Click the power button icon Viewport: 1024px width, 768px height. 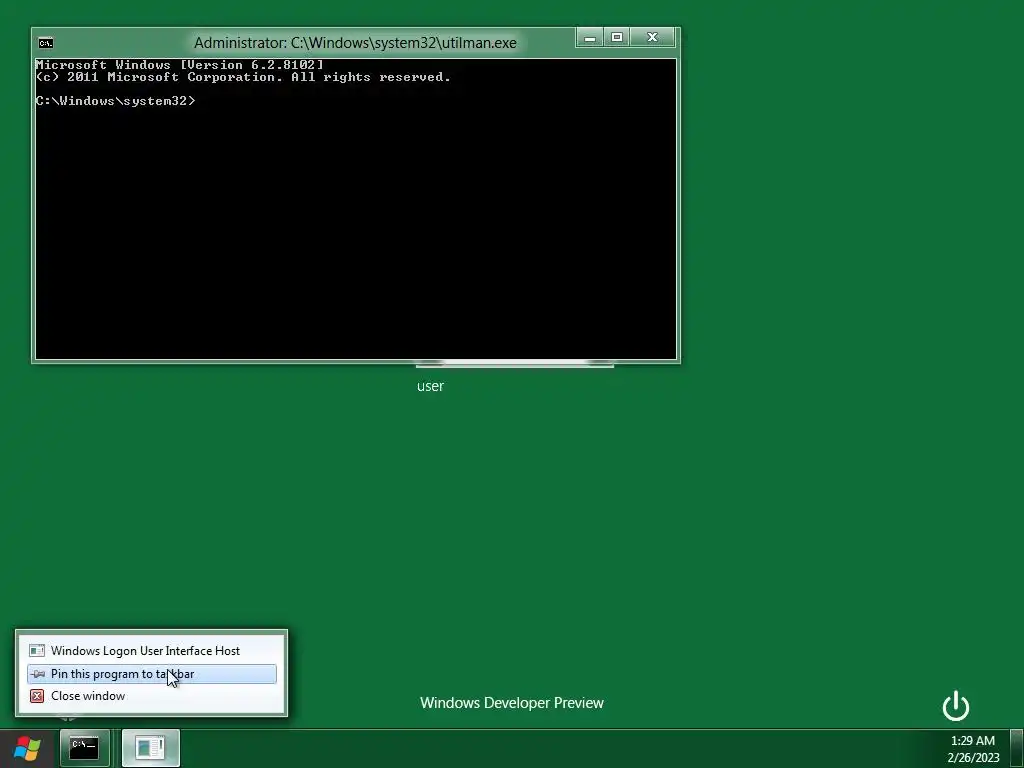pos(955,705)
